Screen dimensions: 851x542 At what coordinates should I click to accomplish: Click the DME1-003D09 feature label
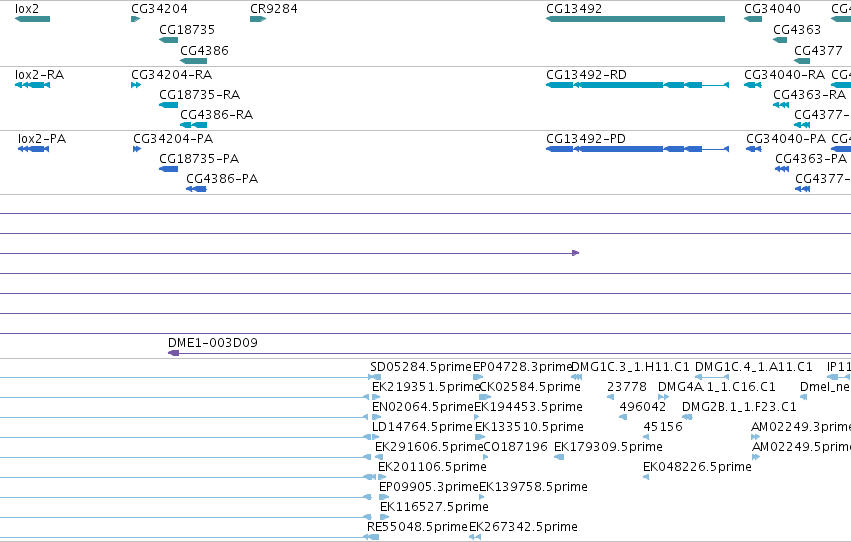click(x=213, y=342)
